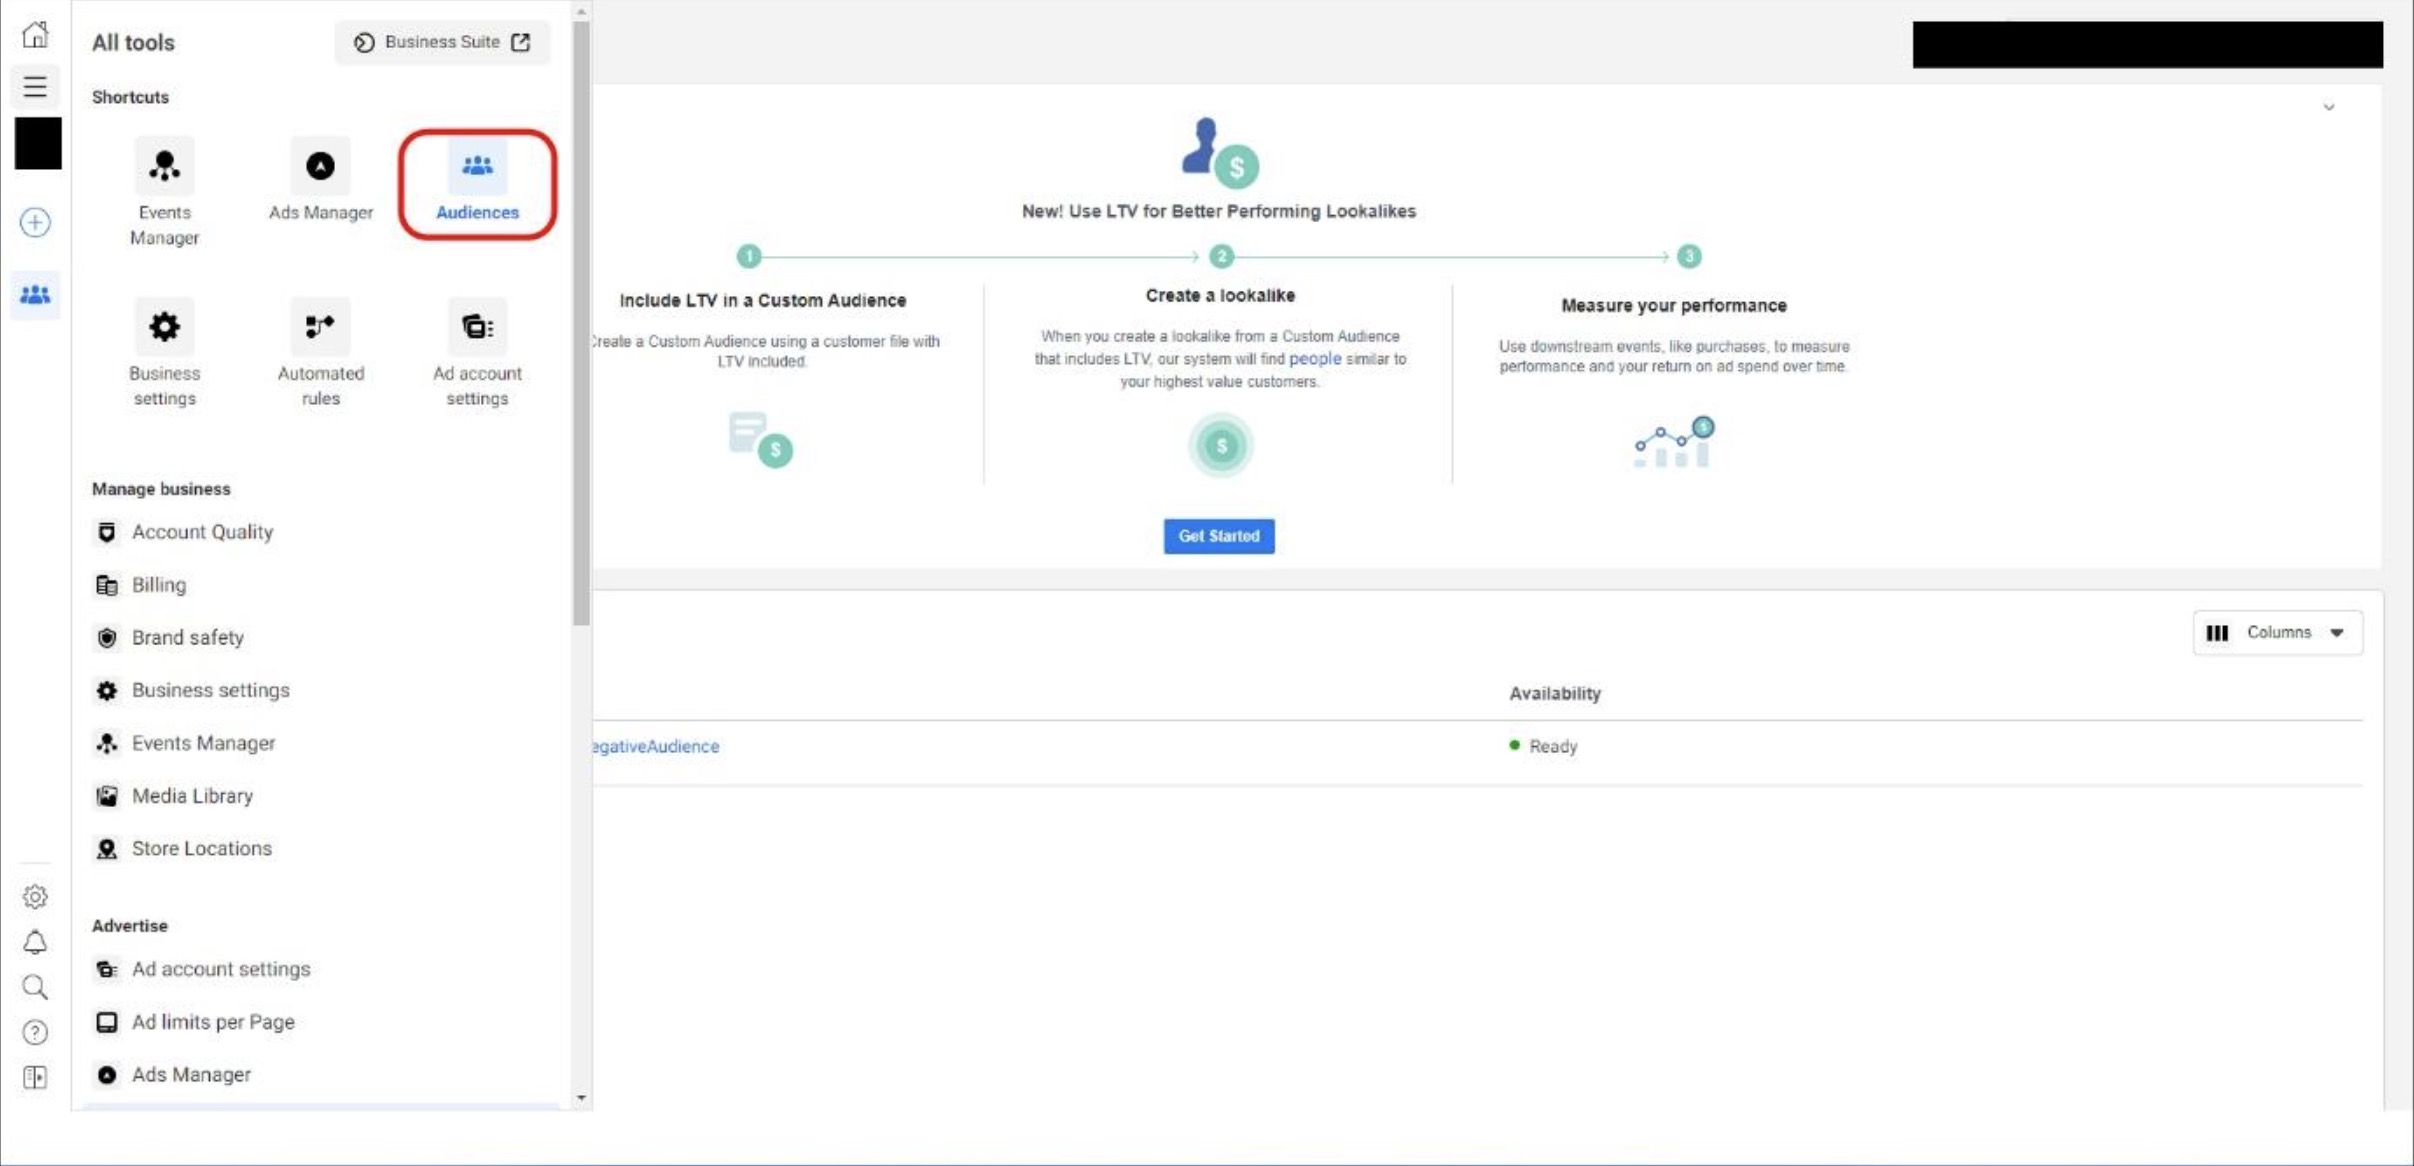Click the Get Started button

click(x=1219, y=536)
